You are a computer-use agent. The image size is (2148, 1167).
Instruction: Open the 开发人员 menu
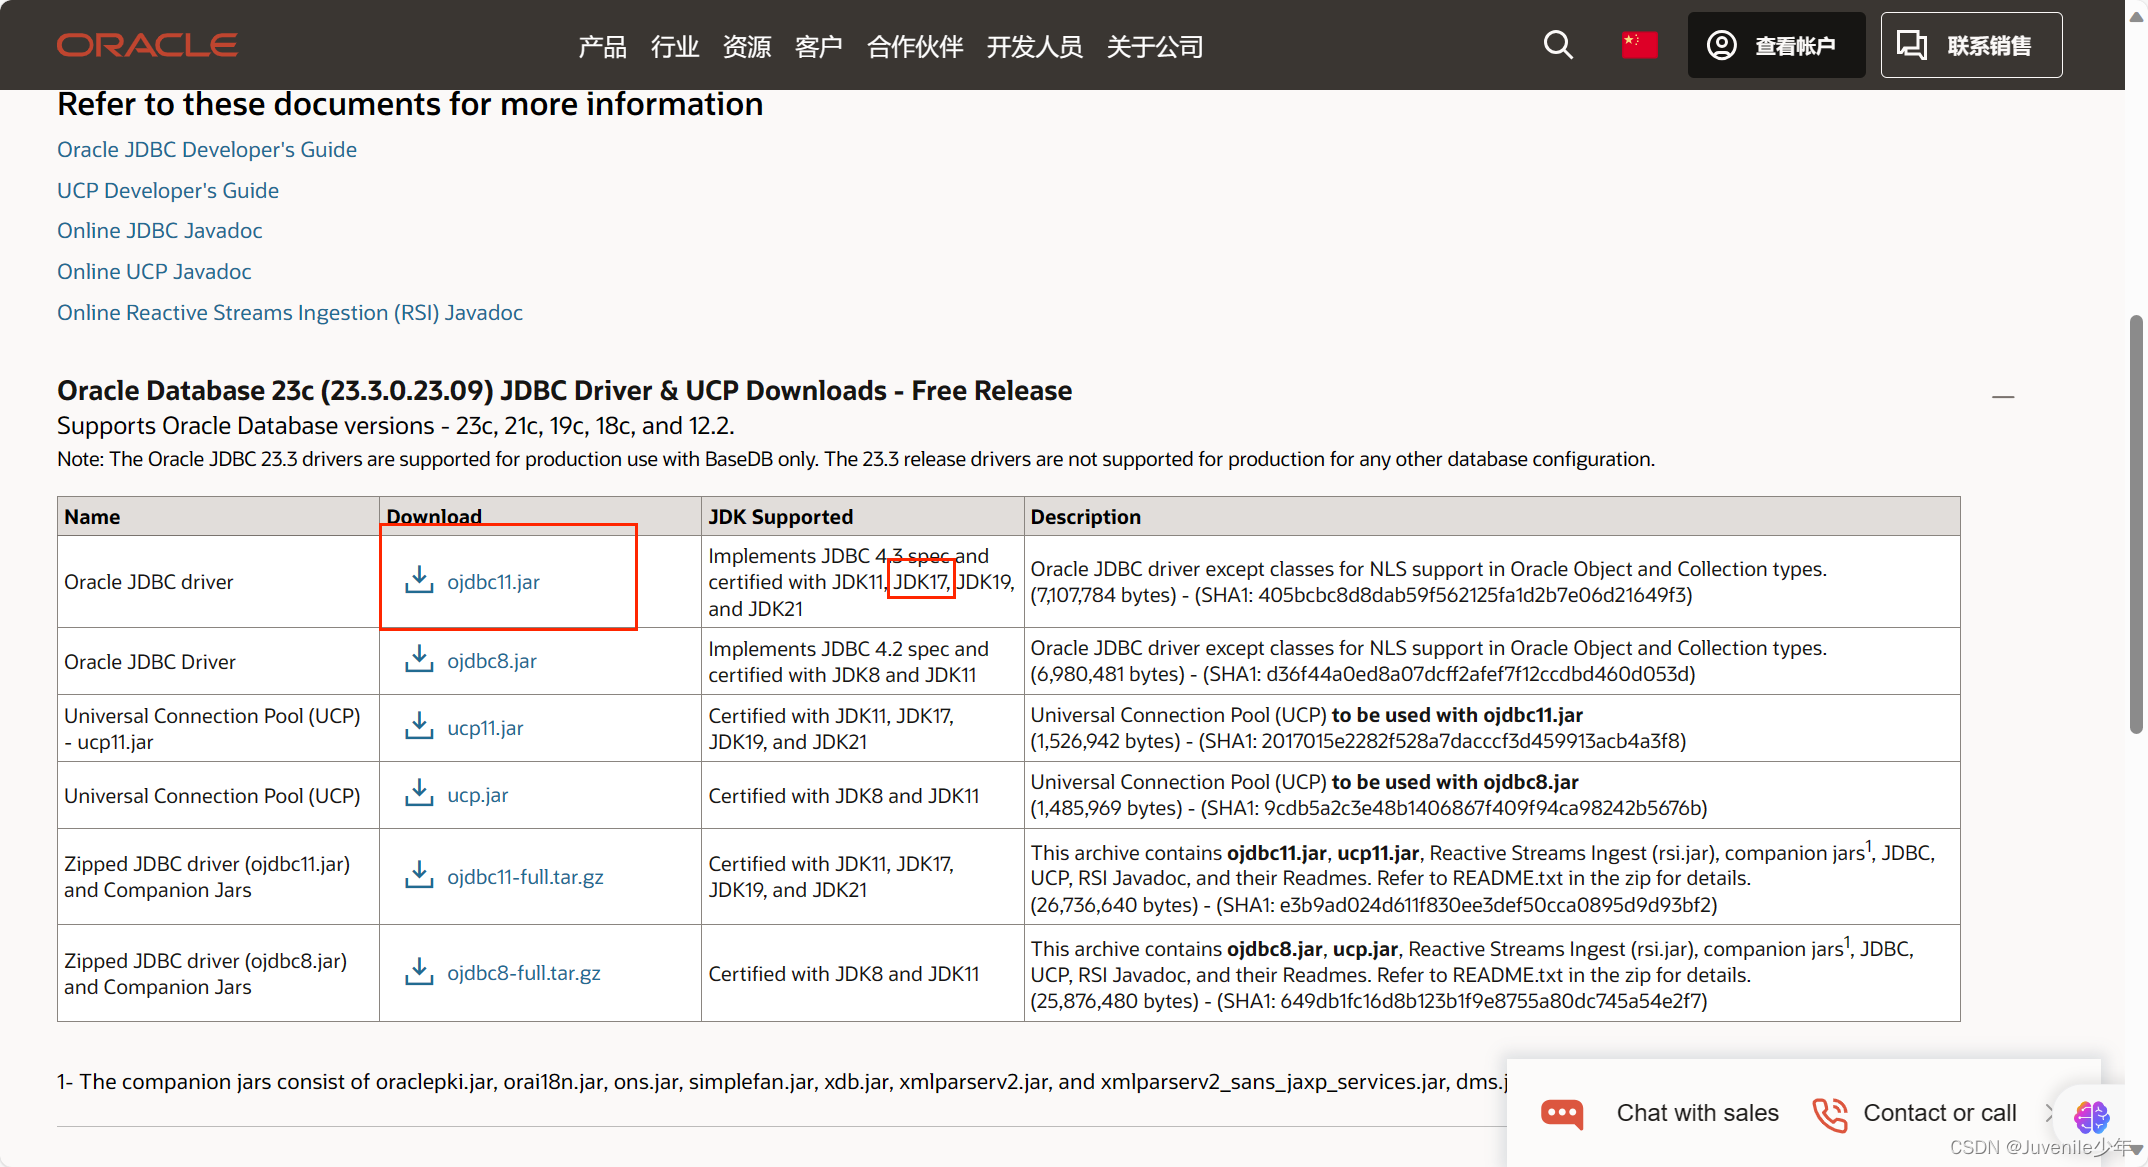pyautogui.click(x=1034, y=46)
